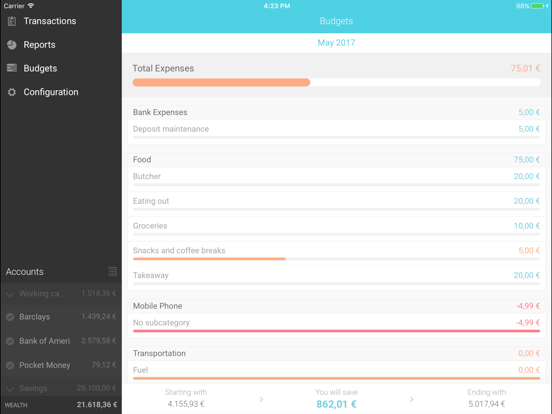Screen dimensions: 552x414
Task: Open Transactions clipboard icon
Action: [x=12, y=21]
